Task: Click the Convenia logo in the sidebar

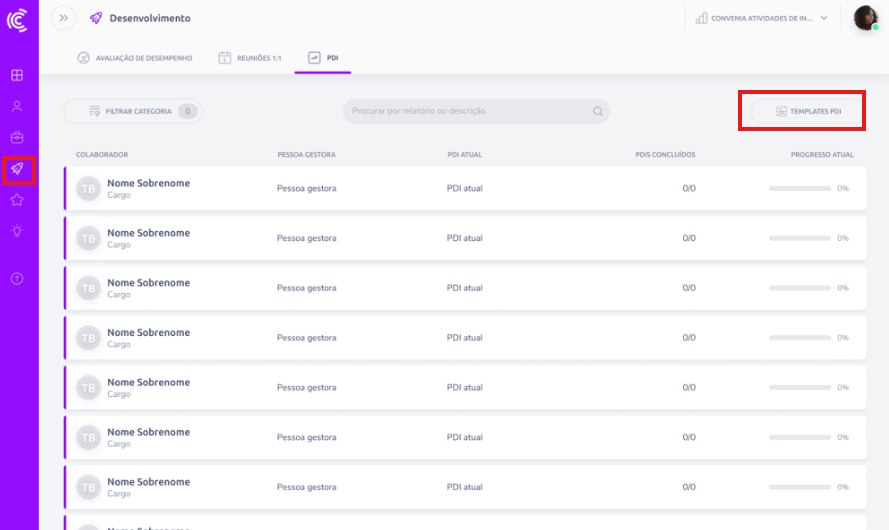Action: pyautogui.click(x=18, y=19)
